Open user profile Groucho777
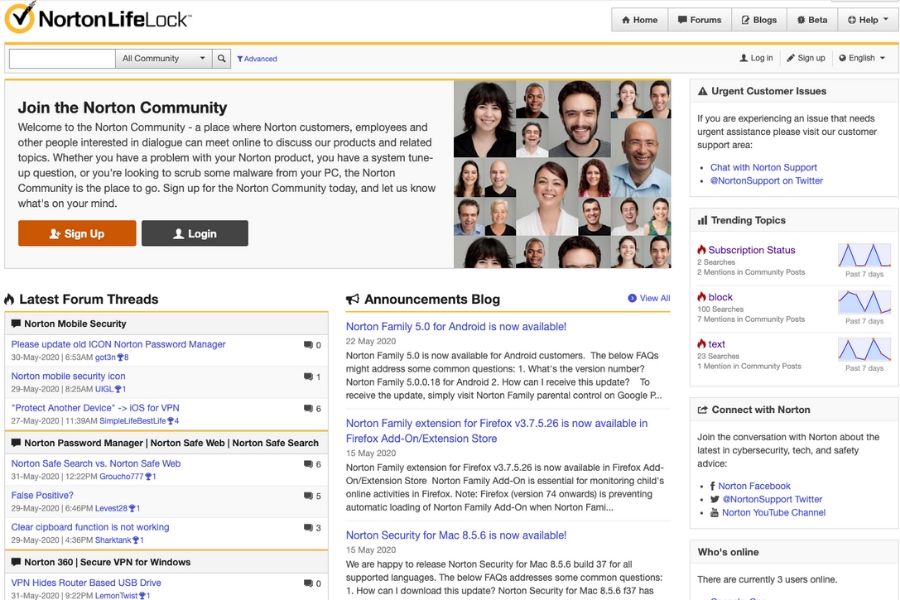This screenshot has height=600, width=900. 121,477
